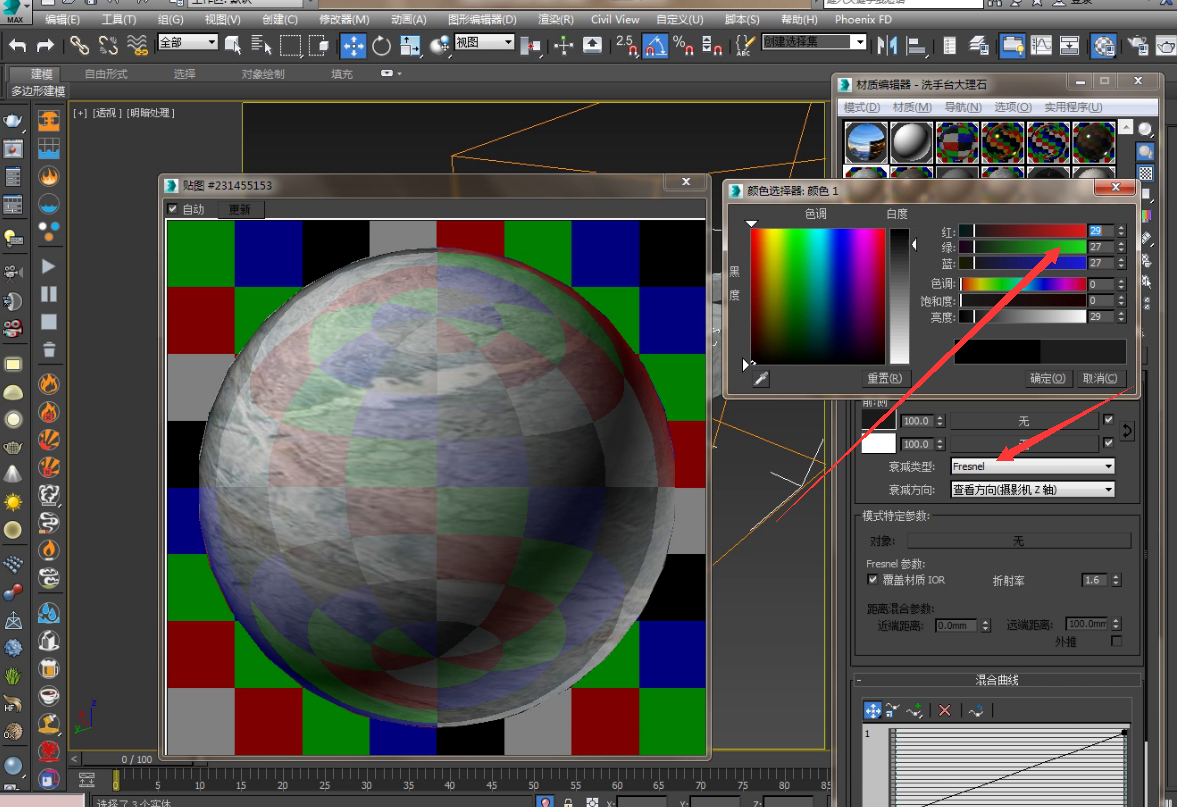
Task: Click the sun icon in left toolbar
Action: coord(13,501)
